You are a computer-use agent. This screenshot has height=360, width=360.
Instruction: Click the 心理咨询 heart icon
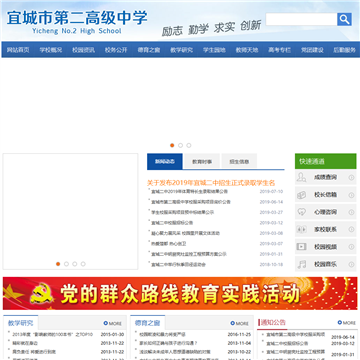pos(301,212)
